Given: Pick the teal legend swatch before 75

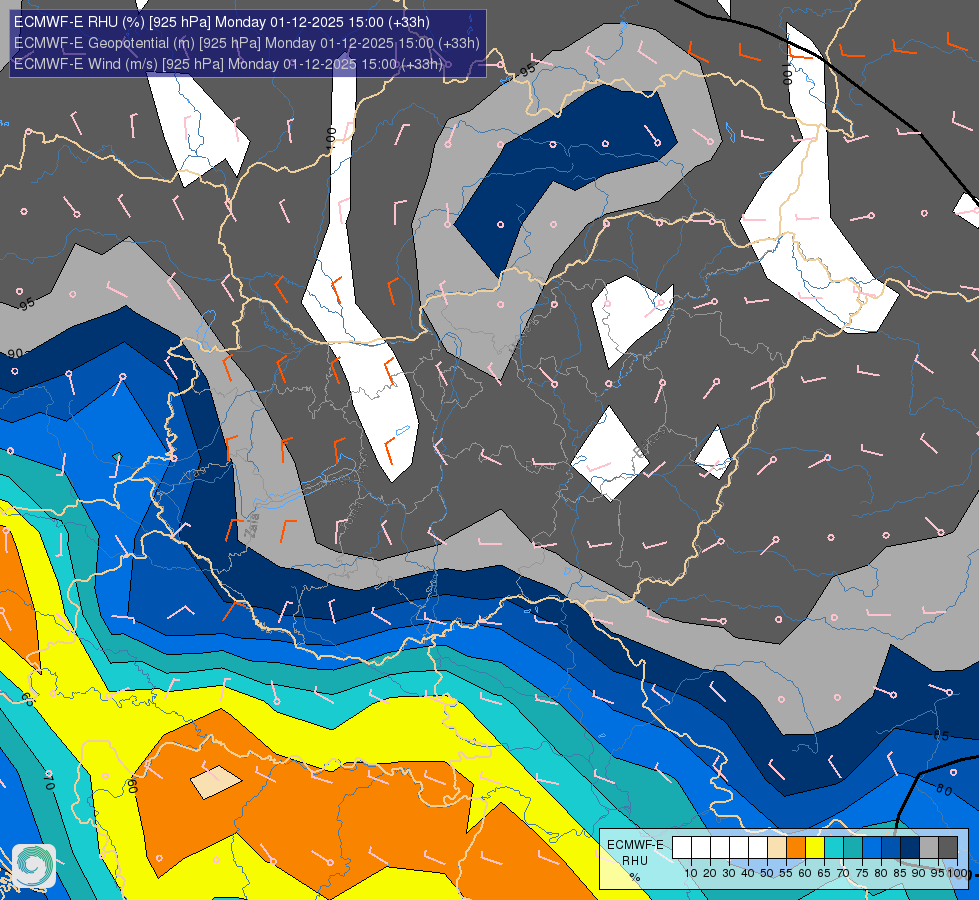Looking at the screenshot, I should 853,847.
